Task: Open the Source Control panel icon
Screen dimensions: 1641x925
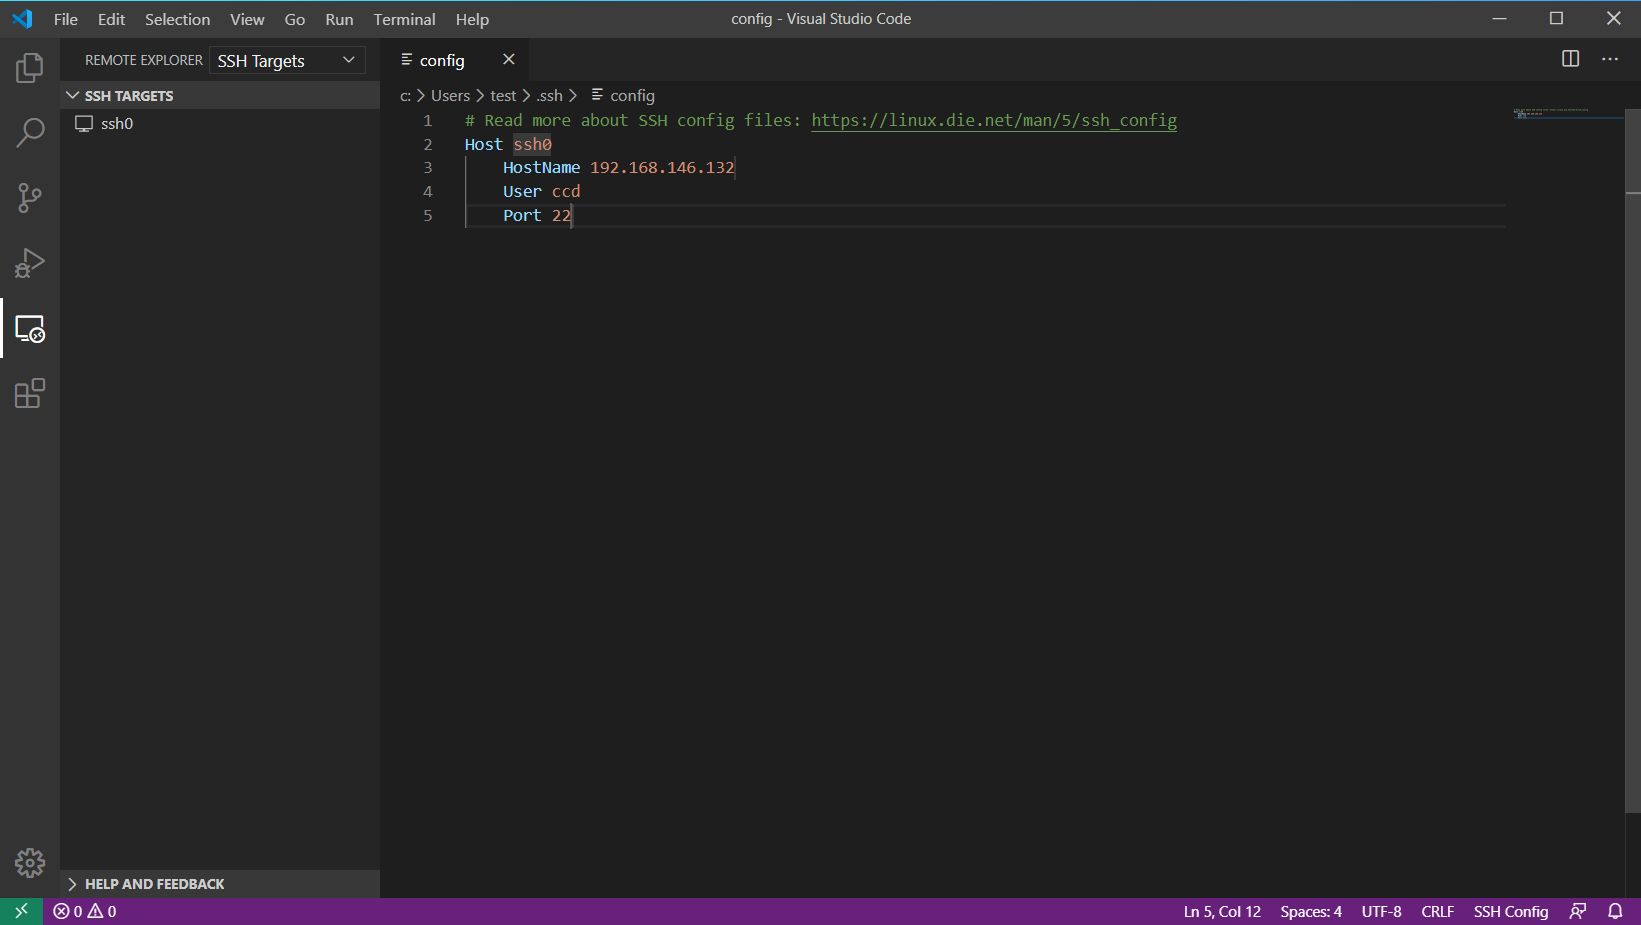Action: [29, 197]
